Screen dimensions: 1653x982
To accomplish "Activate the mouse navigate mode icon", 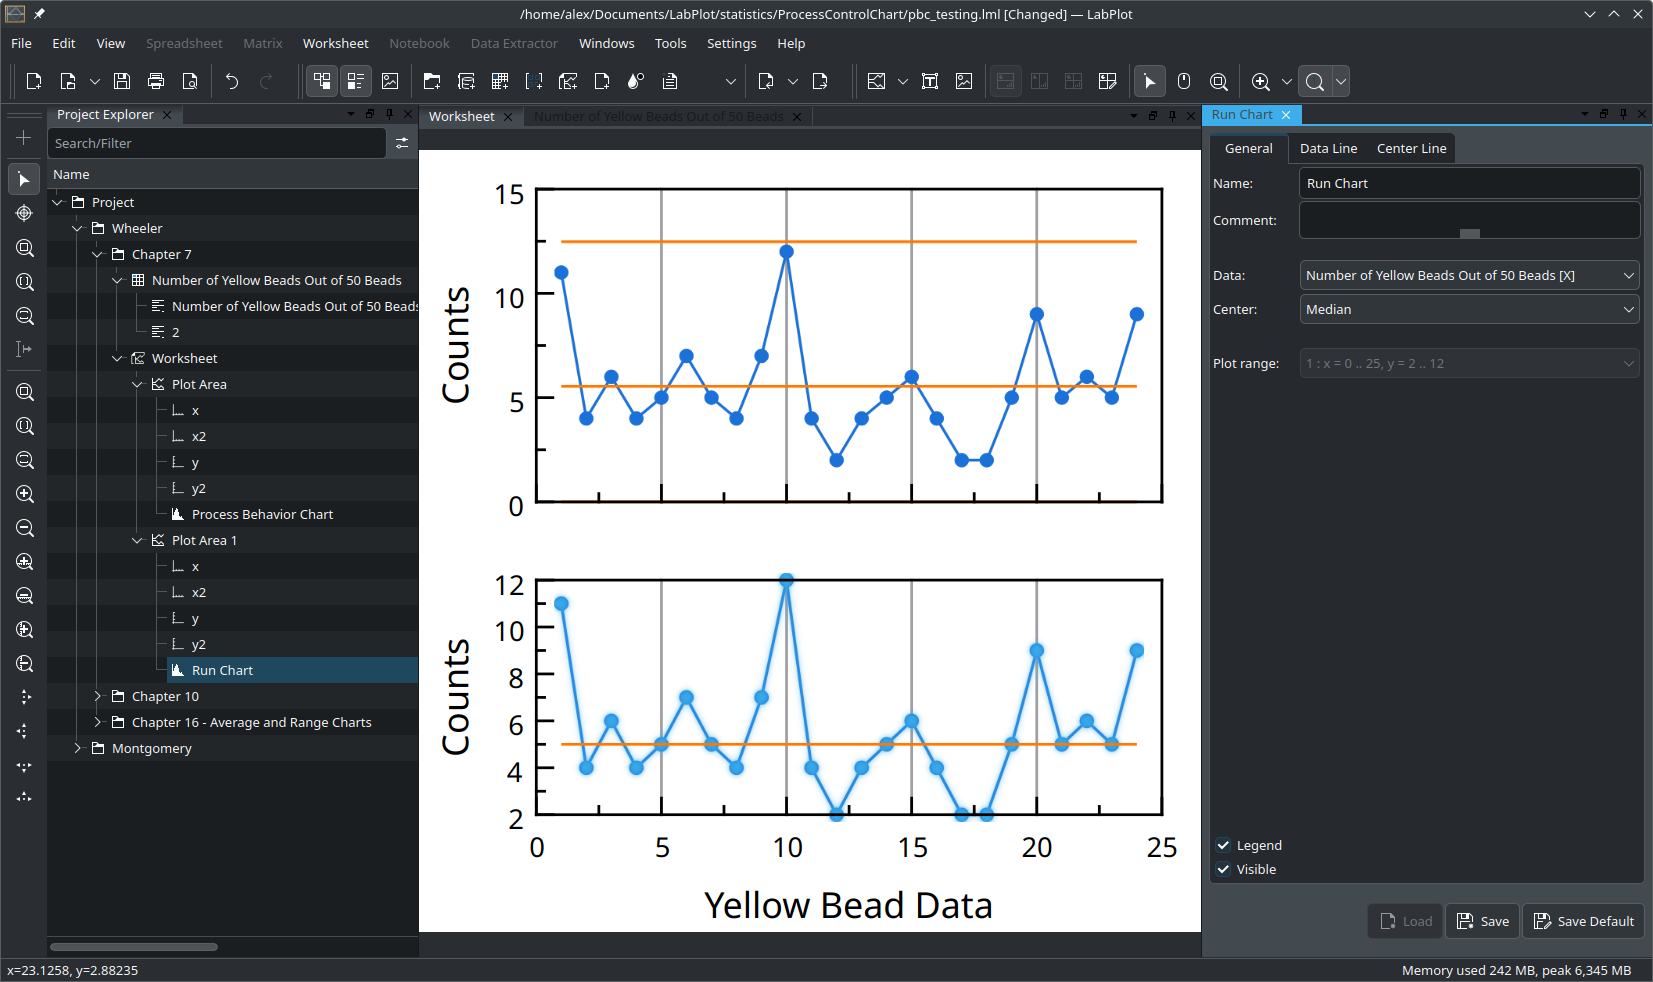I will click(1184, 82).
